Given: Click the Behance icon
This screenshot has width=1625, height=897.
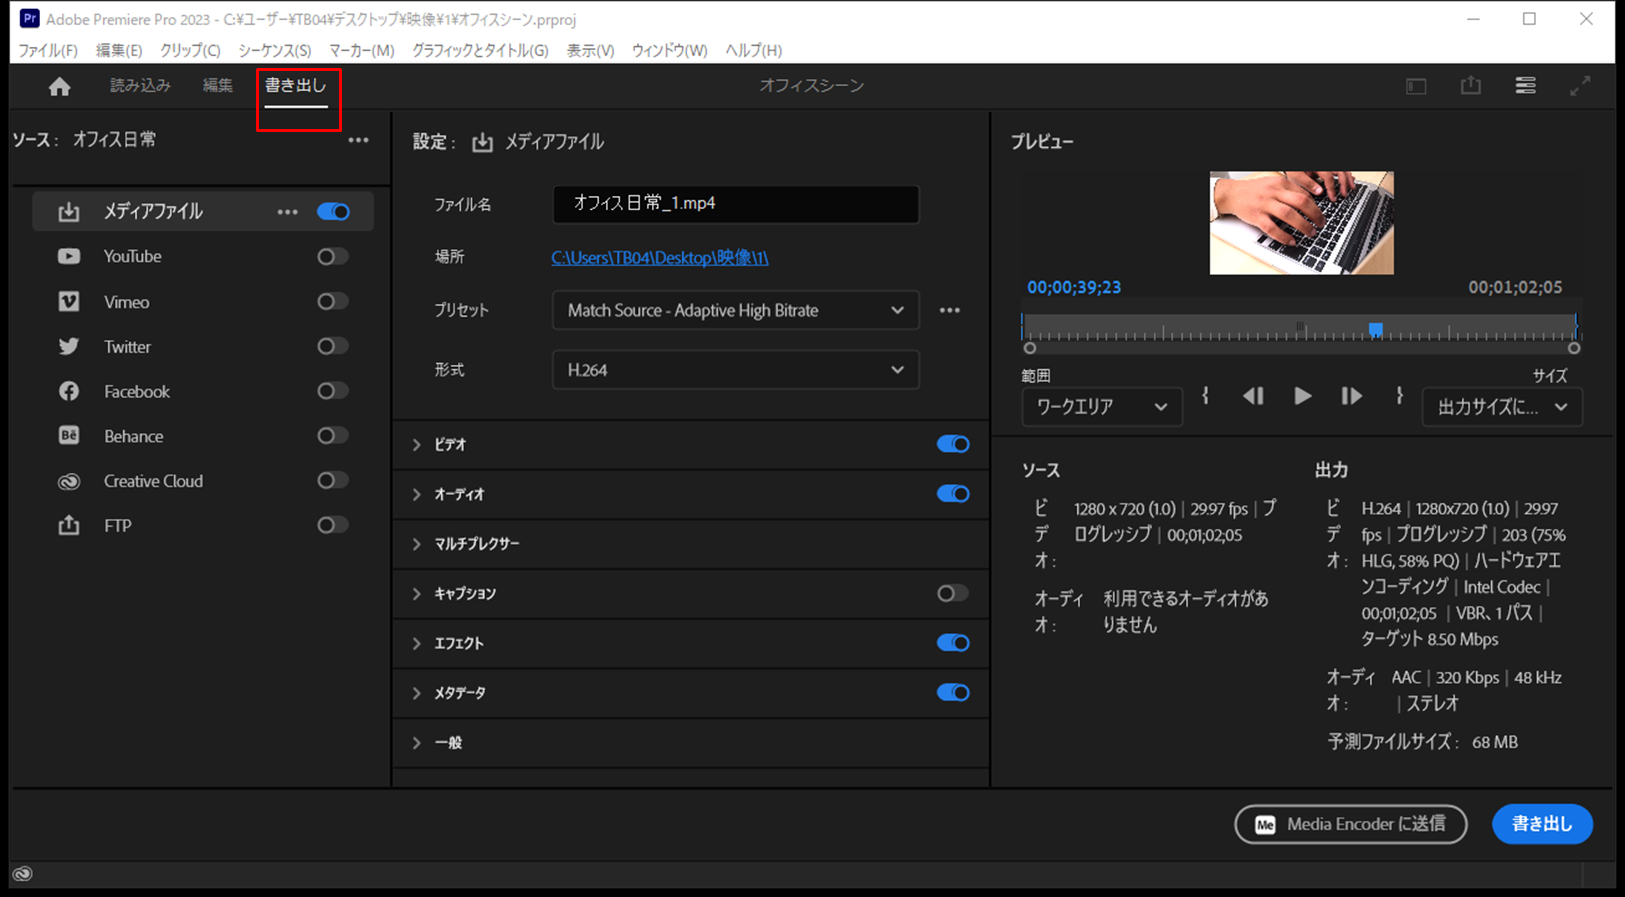Looking at the screenshot, I should (68, 436).
